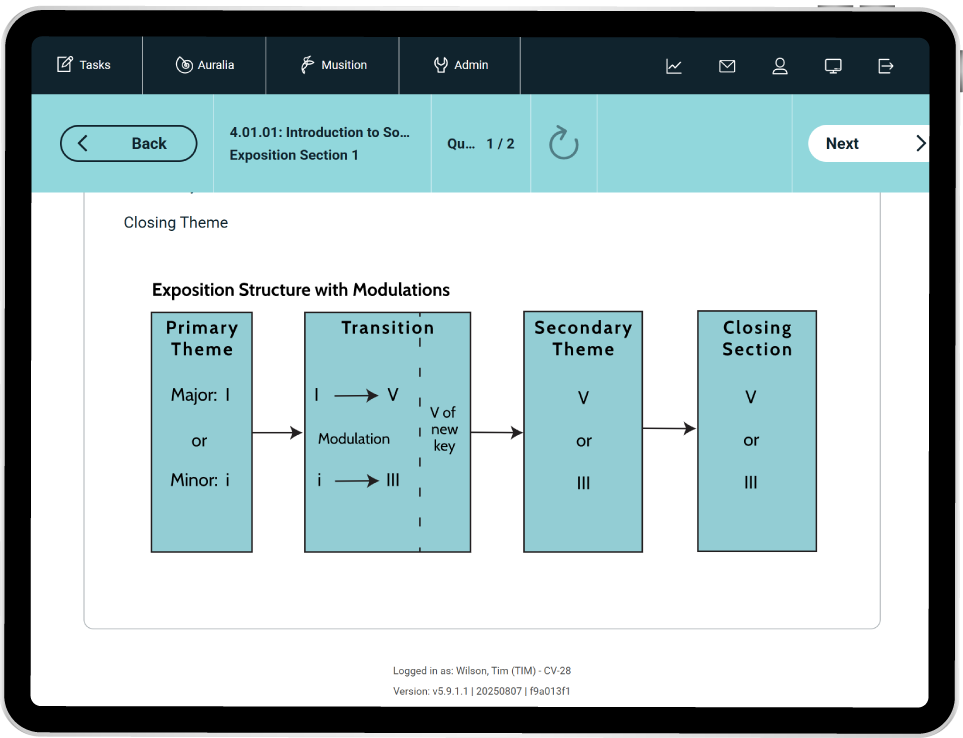Open the Musition tab

point(333,65)
